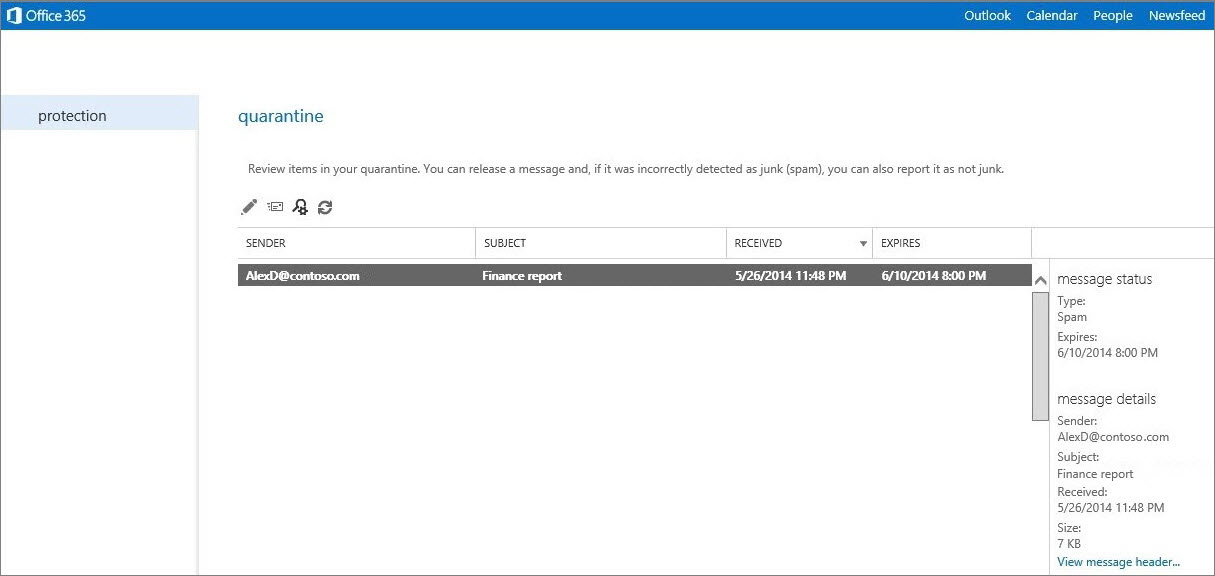Go to Calendar in the top bar
Image resolution: width=1215 pixels, height=576 pixels.
click(x=1051, y=15)
